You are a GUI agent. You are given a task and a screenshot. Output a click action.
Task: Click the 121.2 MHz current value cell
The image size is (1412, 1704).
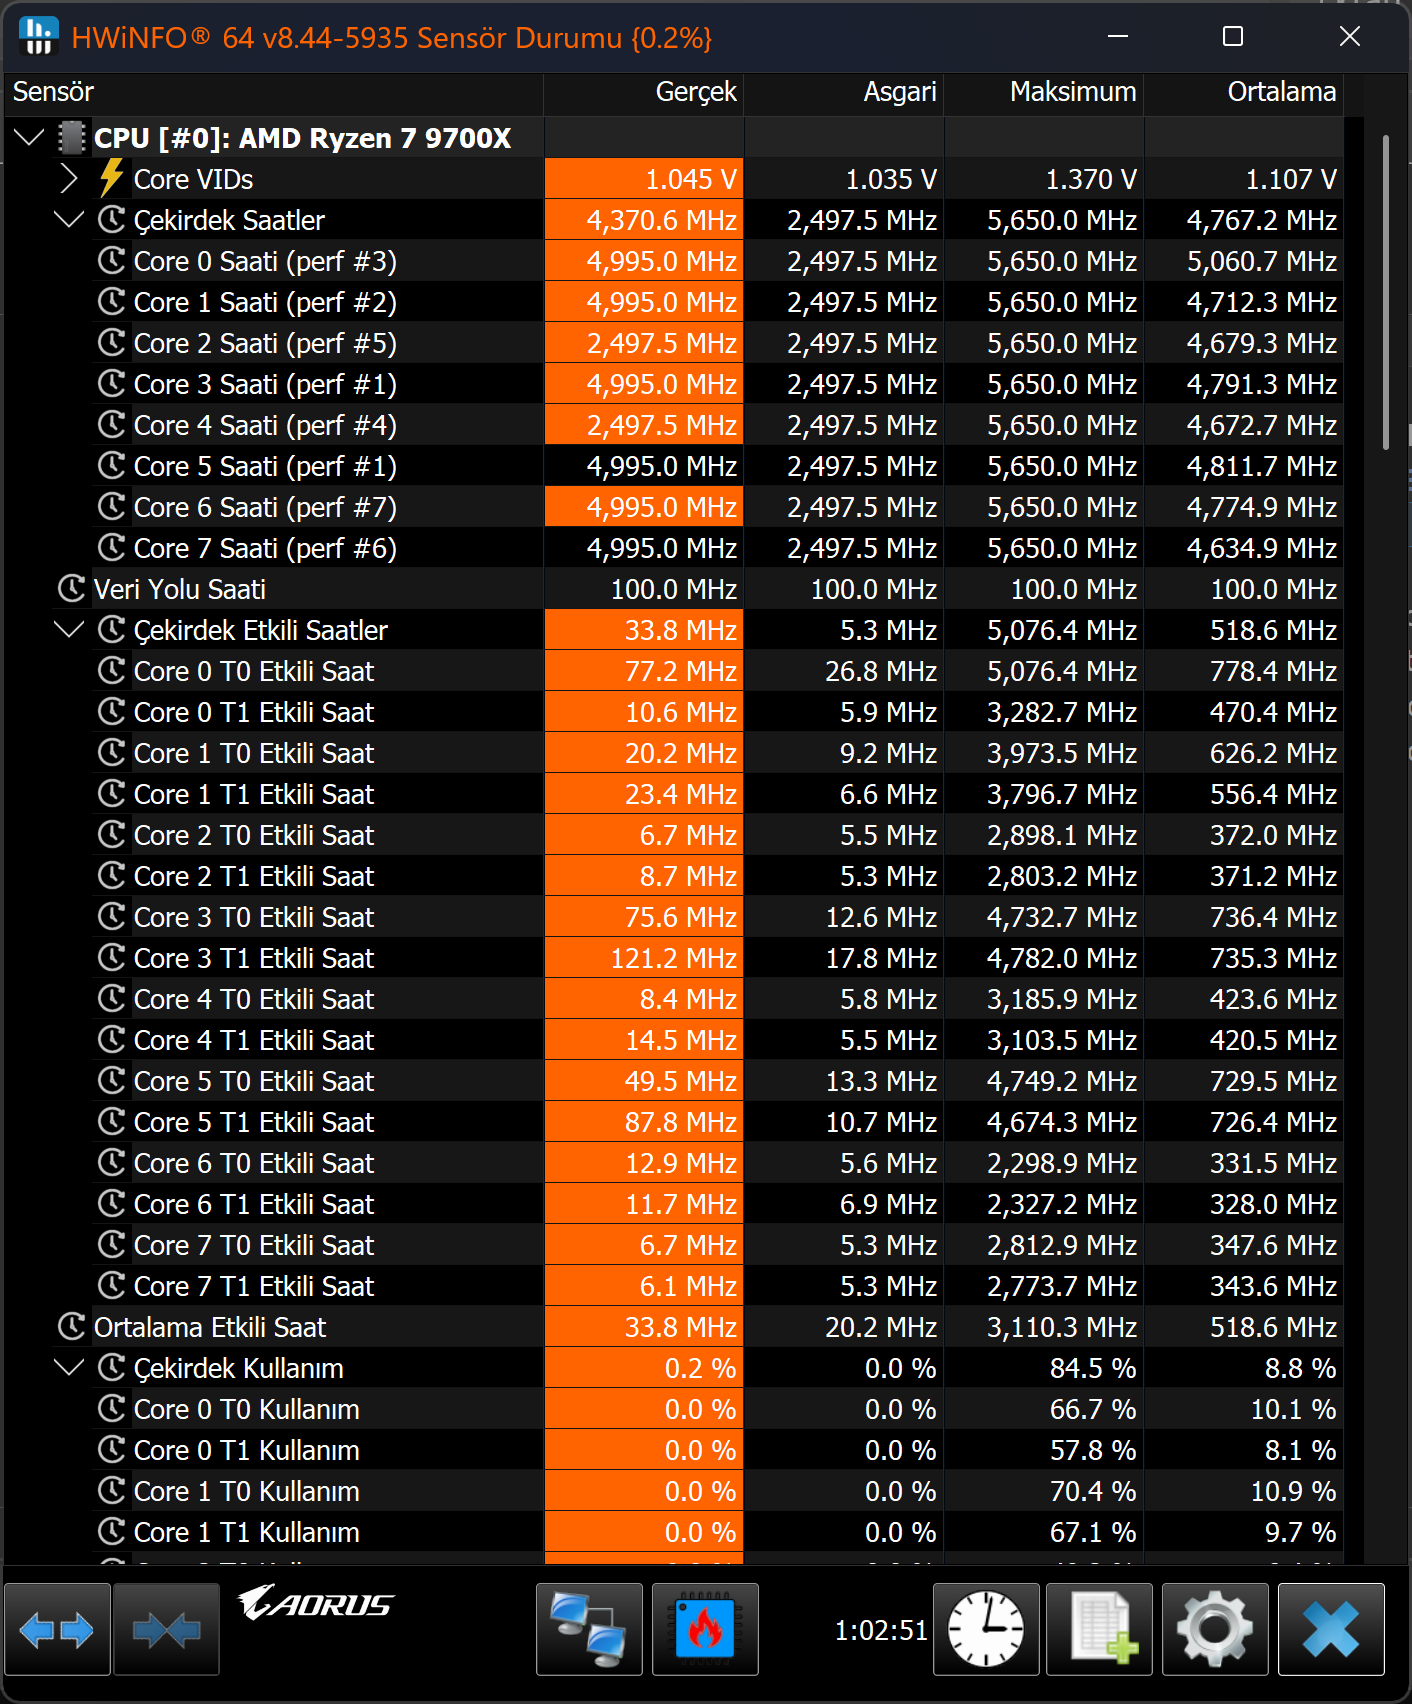click(x=644, y=958)
